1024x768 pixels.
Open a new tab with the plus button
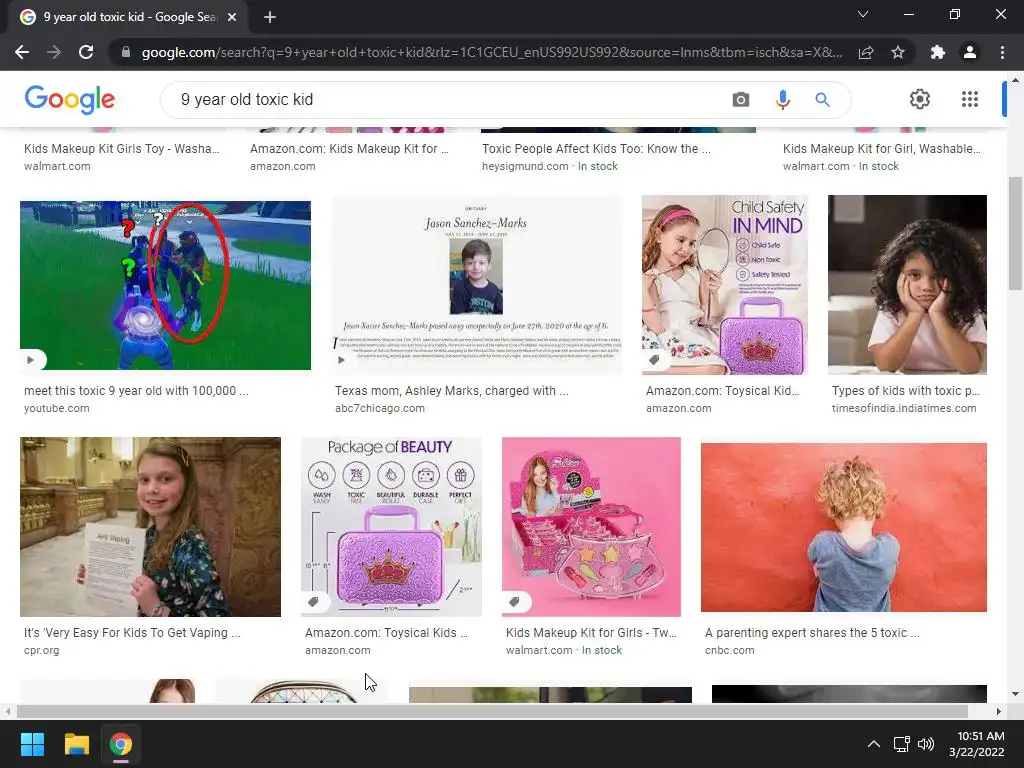point(270,17)
